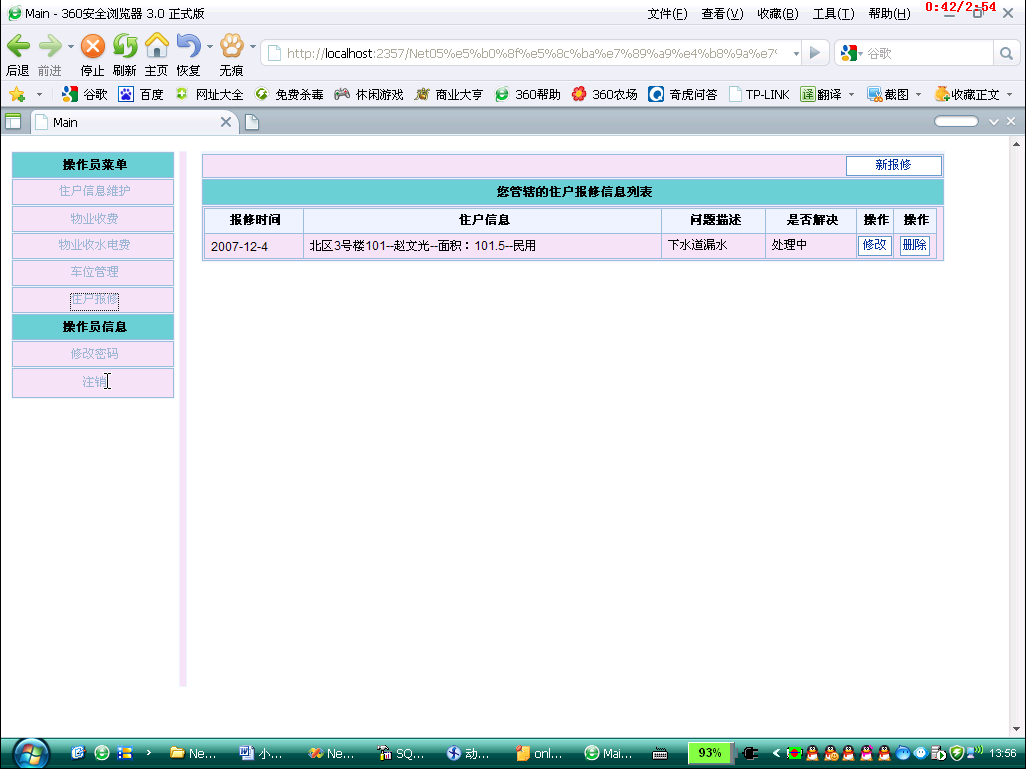The image size is (1026, 769).
Task: Open the 360帮助 bookmark
Action: click(527, 94)
